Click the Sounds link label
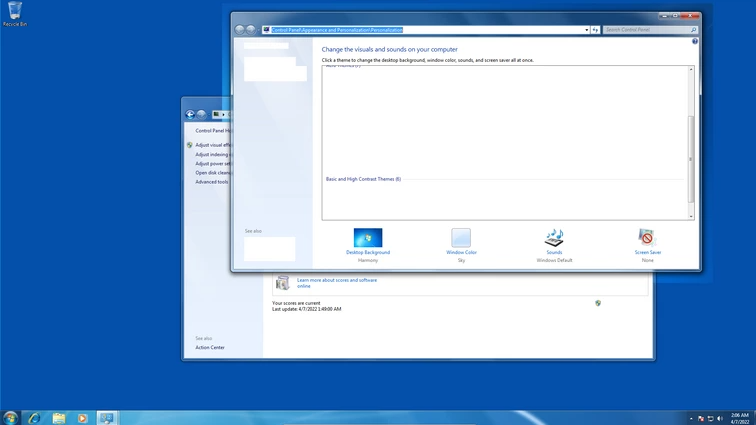 point(554,252)
